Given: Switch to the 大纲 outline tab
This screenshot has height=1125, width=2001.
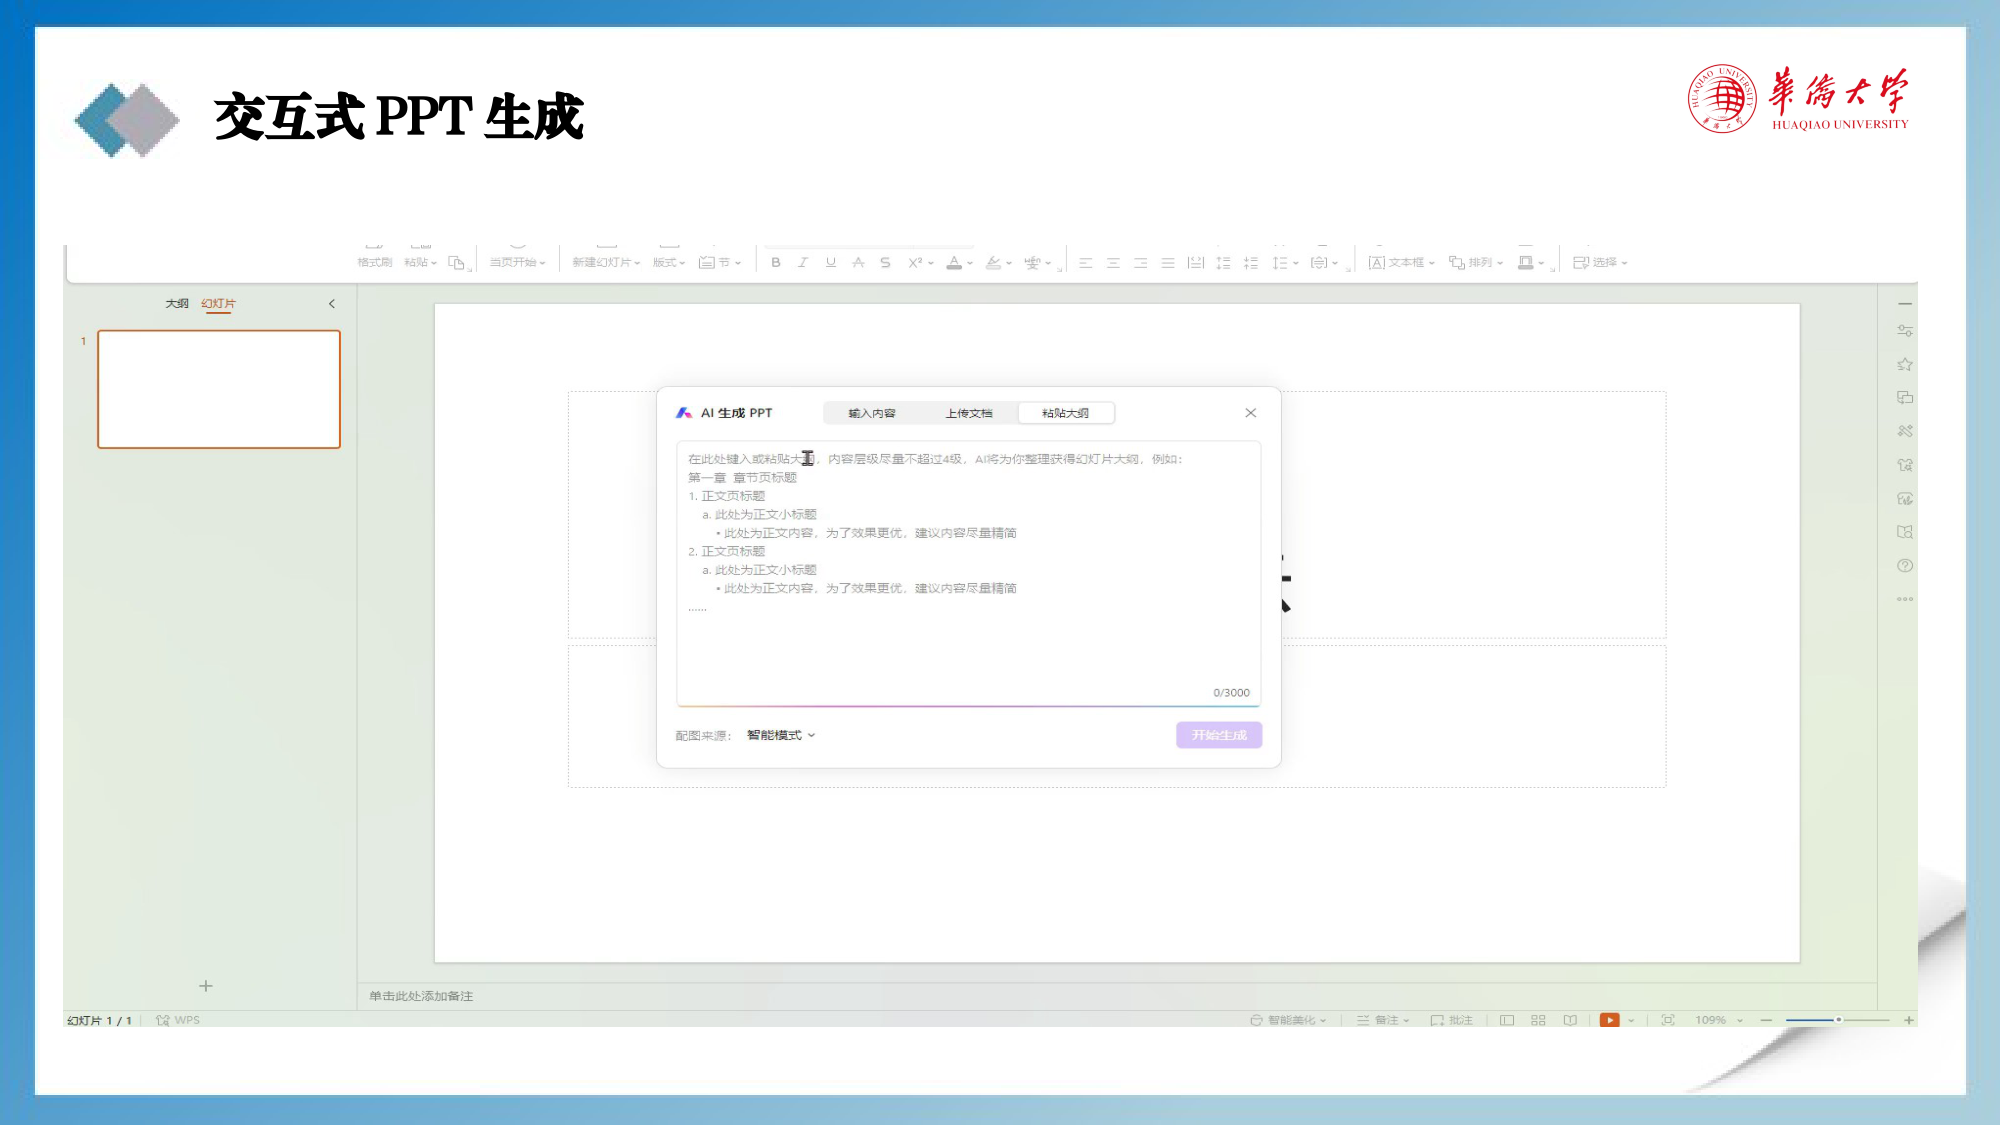Looking at the screenshot, I should point(177,303).
